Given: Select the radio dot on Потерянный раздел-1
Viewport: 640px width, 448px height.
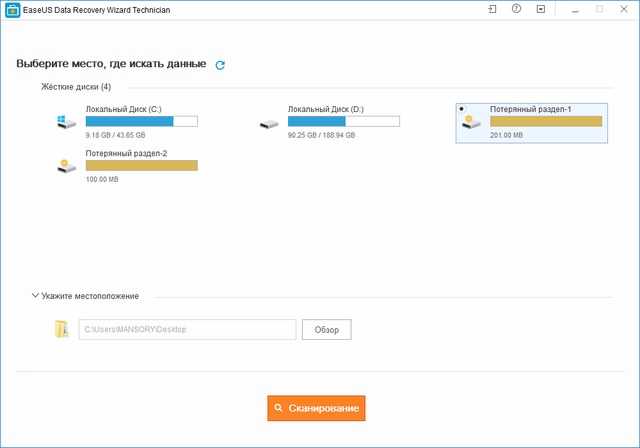Looking at the screenshot, I should click(460, 108).
